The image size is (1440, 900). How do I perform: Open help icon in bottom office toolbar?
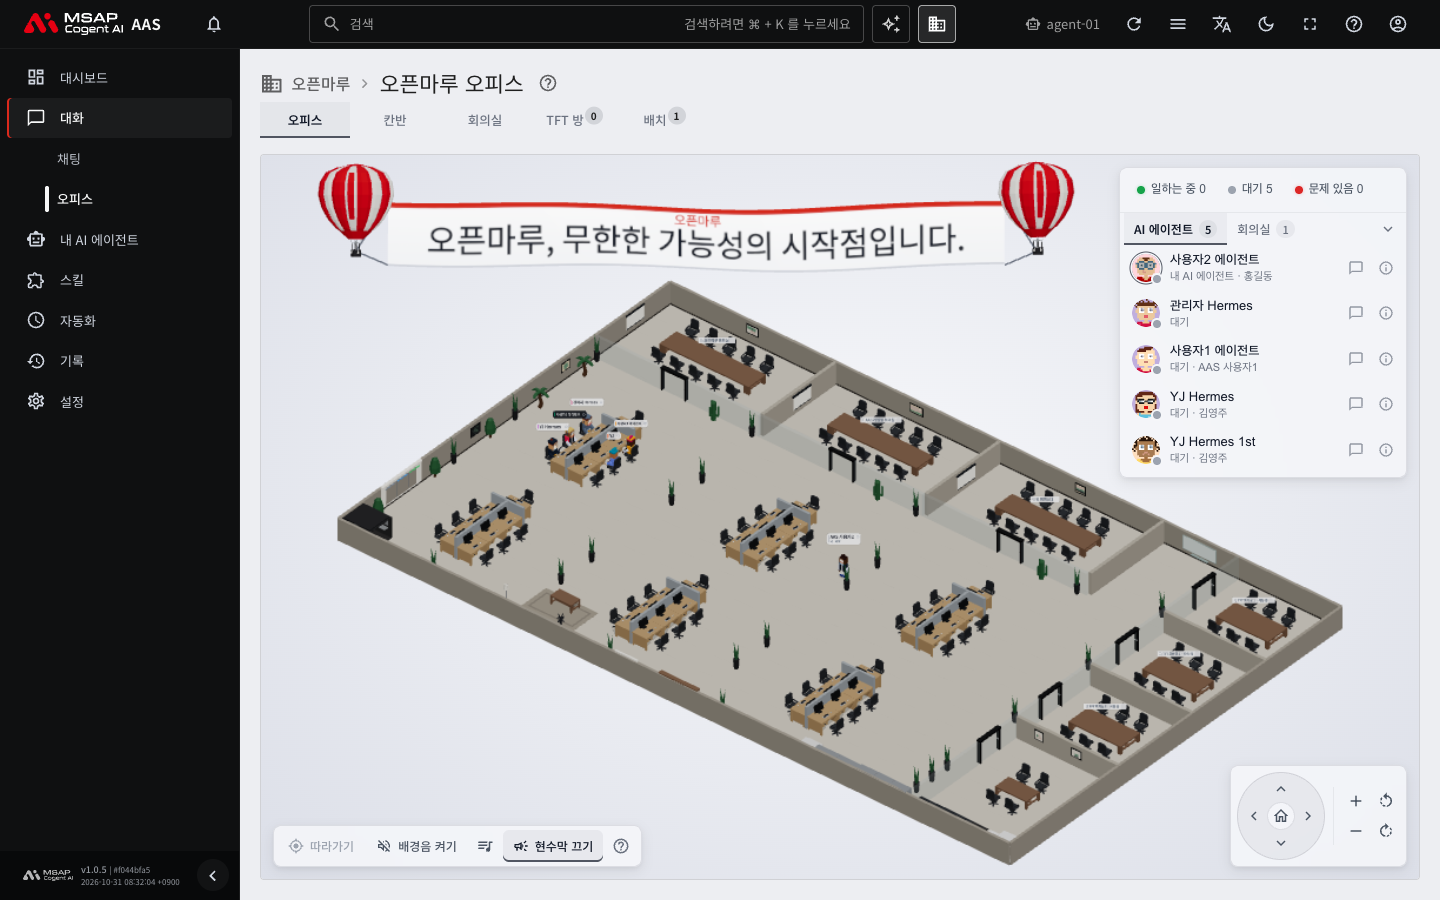(621, 846)
